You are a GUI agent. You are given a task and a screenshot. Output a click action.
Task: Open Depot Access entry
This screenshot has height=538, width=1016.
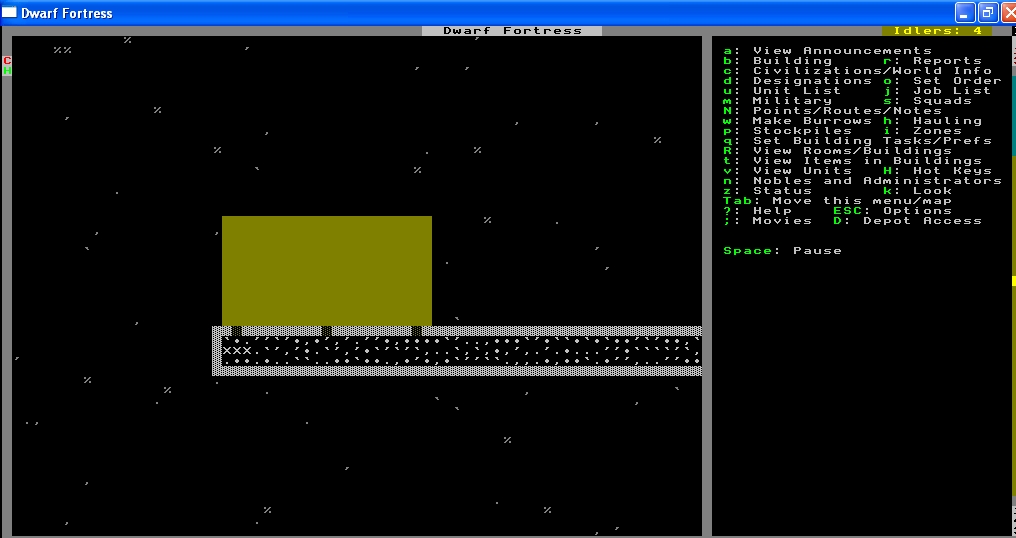[907, 221]
